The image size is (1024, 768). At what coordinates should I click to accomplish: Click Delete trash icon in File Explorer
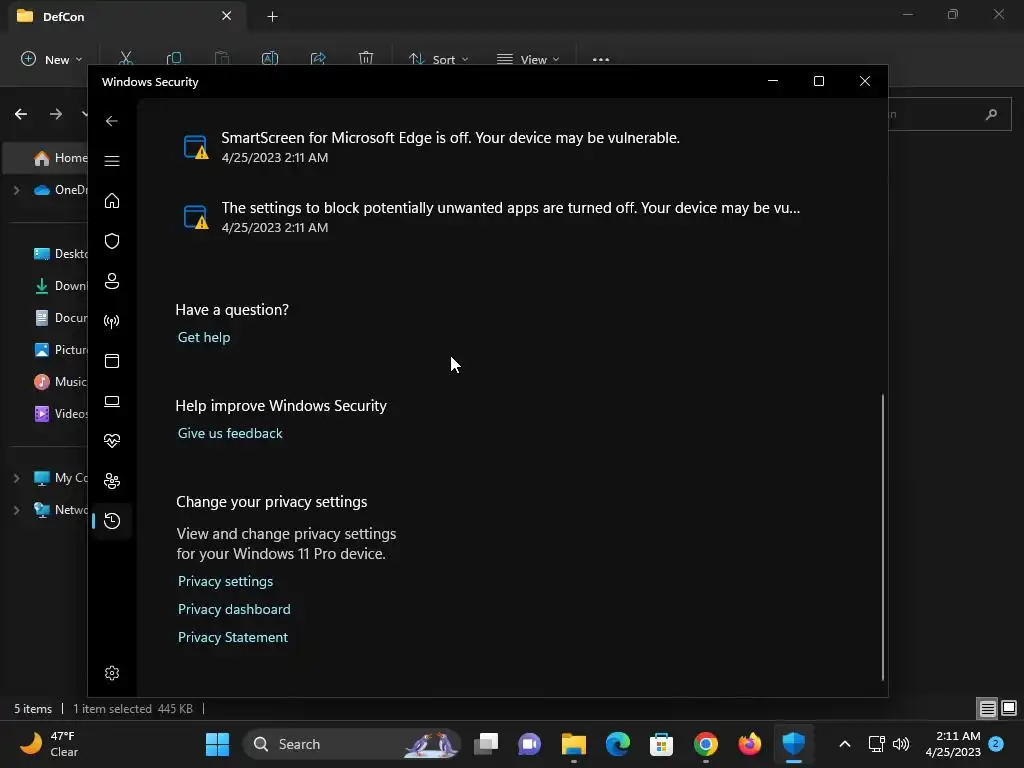[x=366, y=58]
